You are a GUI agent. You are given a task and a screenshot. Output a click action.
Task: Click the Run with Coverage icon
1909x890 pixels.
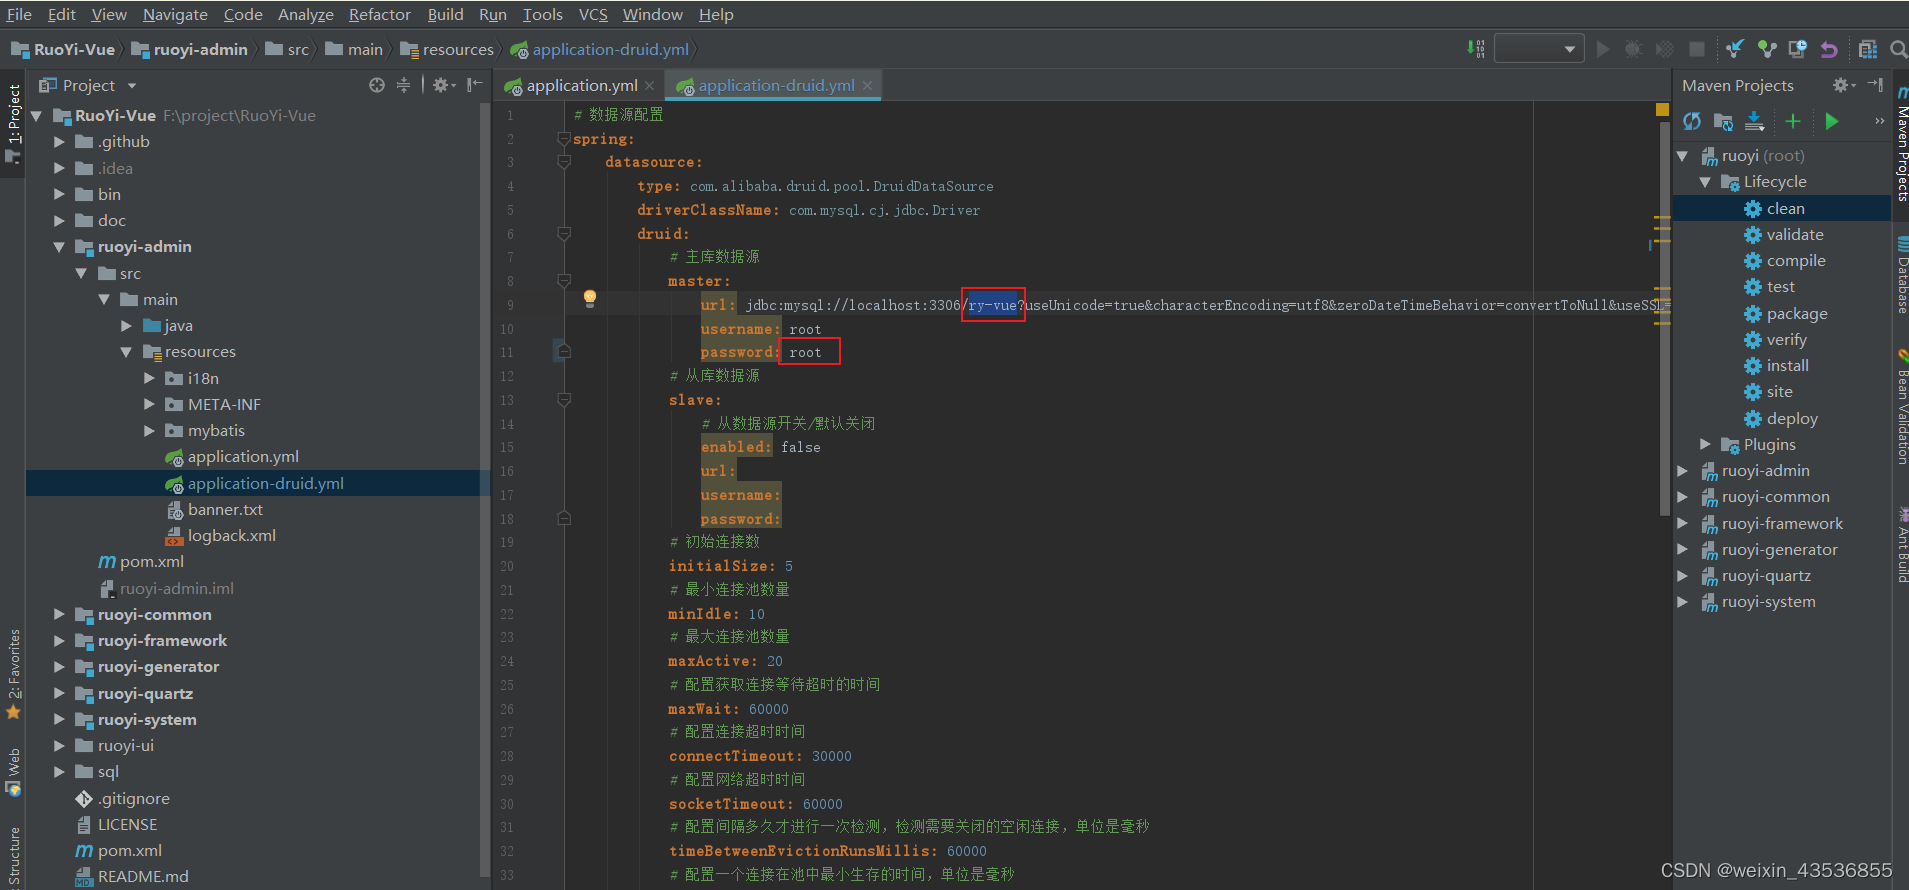(1664, 49)
